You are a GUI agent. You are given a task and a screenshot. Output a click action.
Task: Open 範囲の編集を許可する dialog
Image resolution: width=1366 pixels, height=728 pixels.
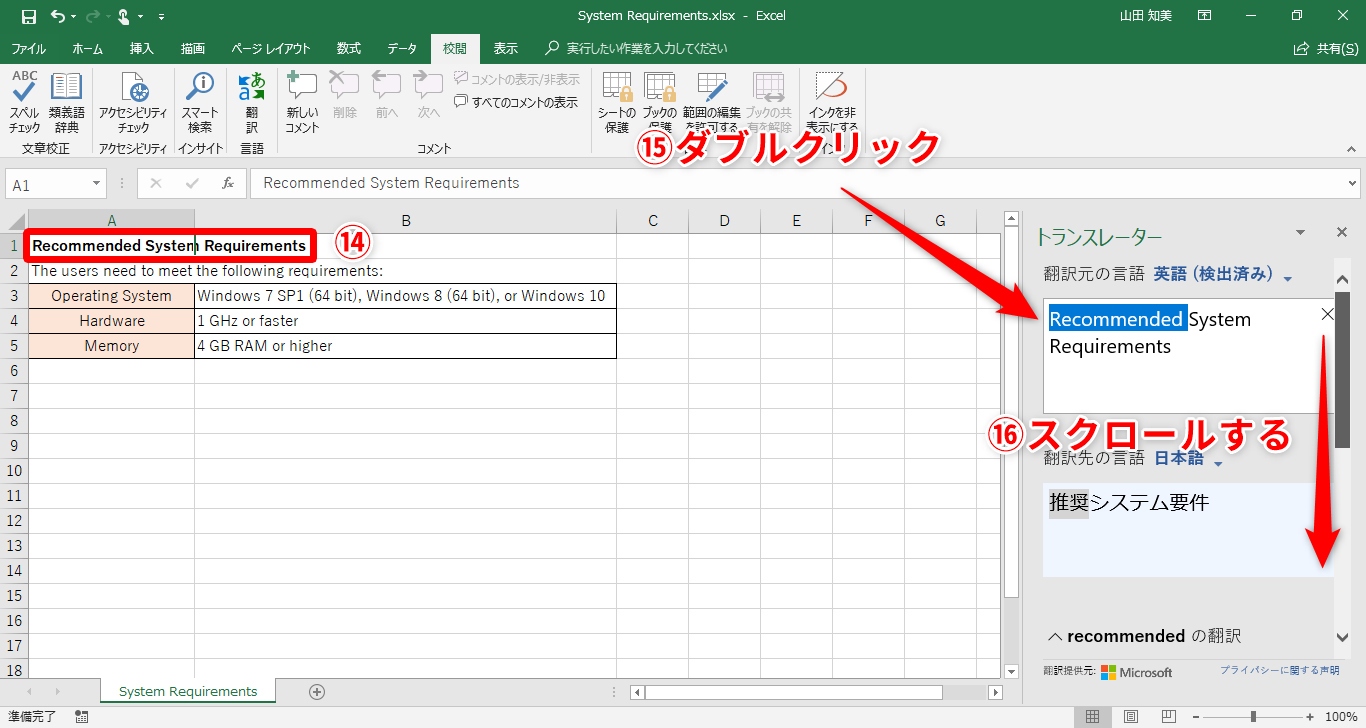click(712, 102)
